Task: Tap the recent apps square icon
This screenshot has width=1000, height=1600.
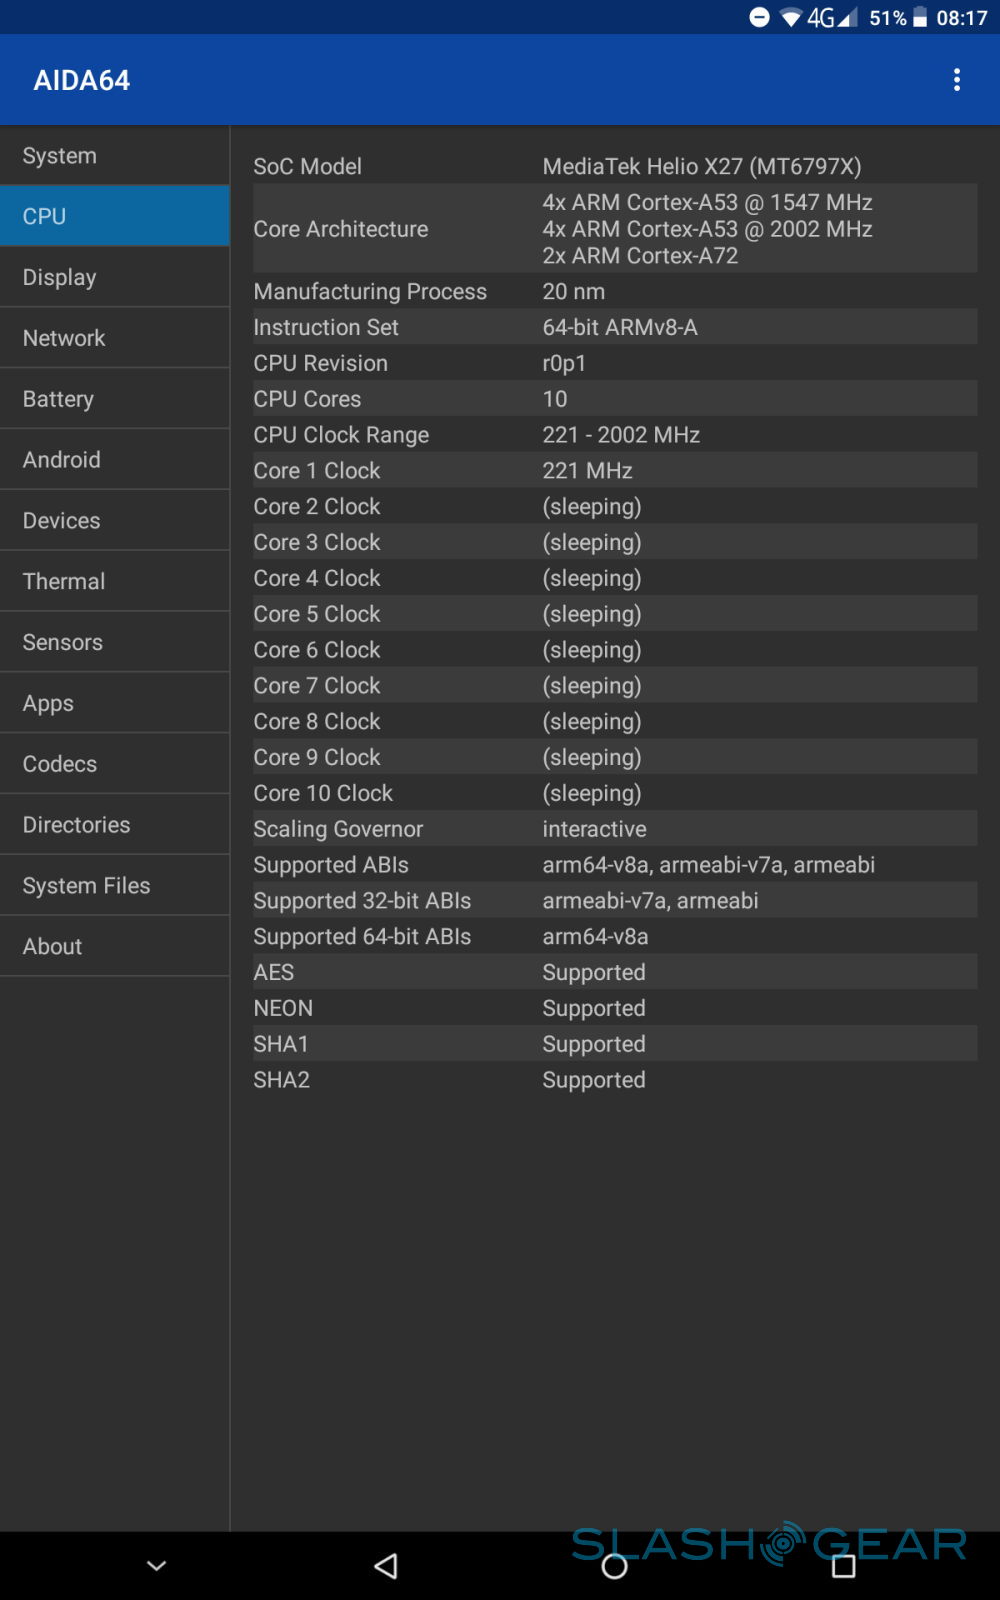Action: 843,1566
